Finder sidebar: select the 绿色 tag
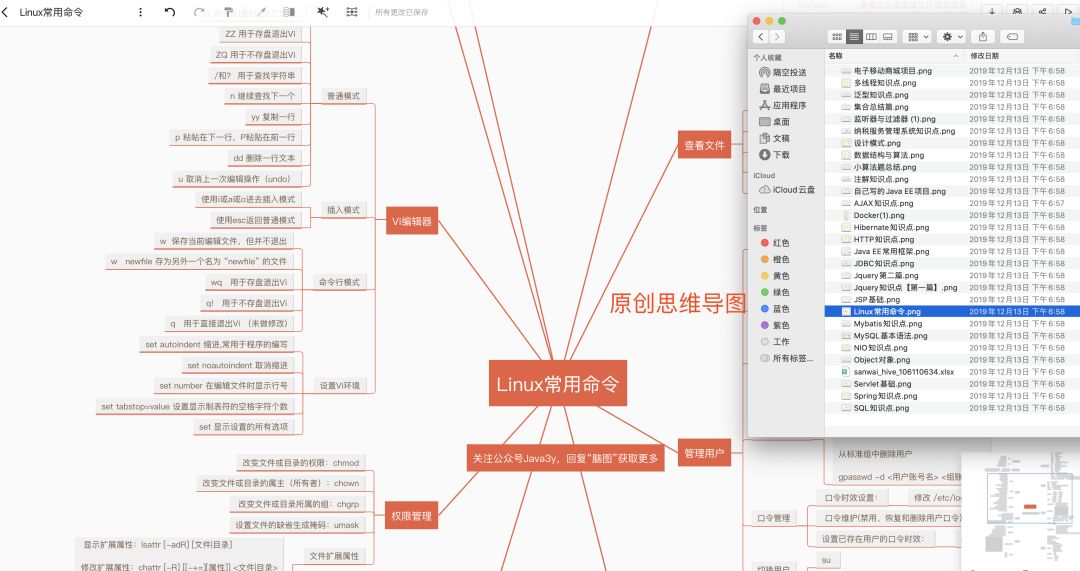The width and height of the screenshot is (1080, 571). [x=775, y=293]
